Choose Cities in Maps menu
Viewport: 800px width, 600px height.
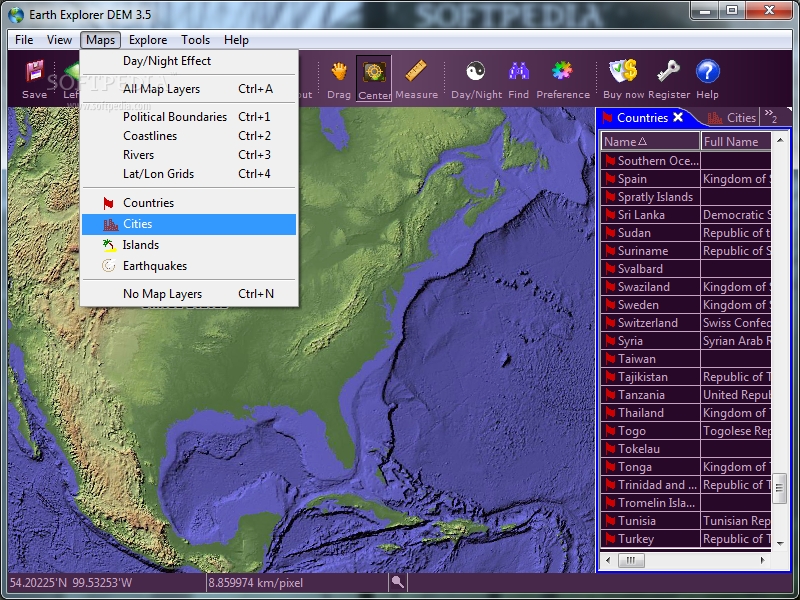coord(189,224)
